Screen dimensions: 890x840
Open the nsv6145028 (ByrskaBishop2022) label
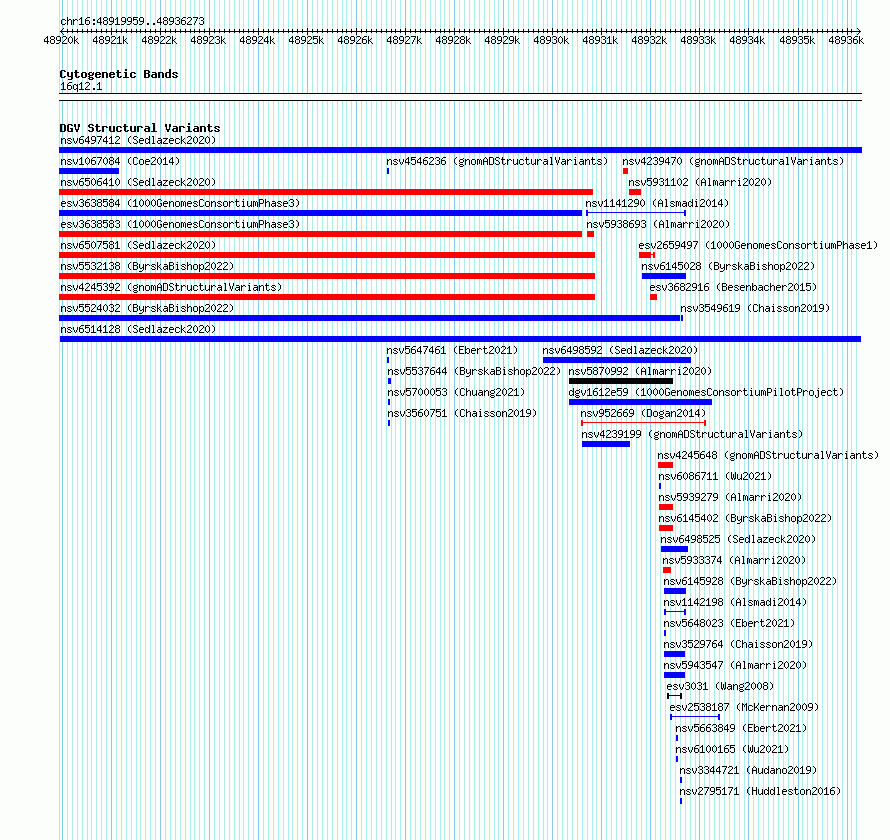coord(728,266)
